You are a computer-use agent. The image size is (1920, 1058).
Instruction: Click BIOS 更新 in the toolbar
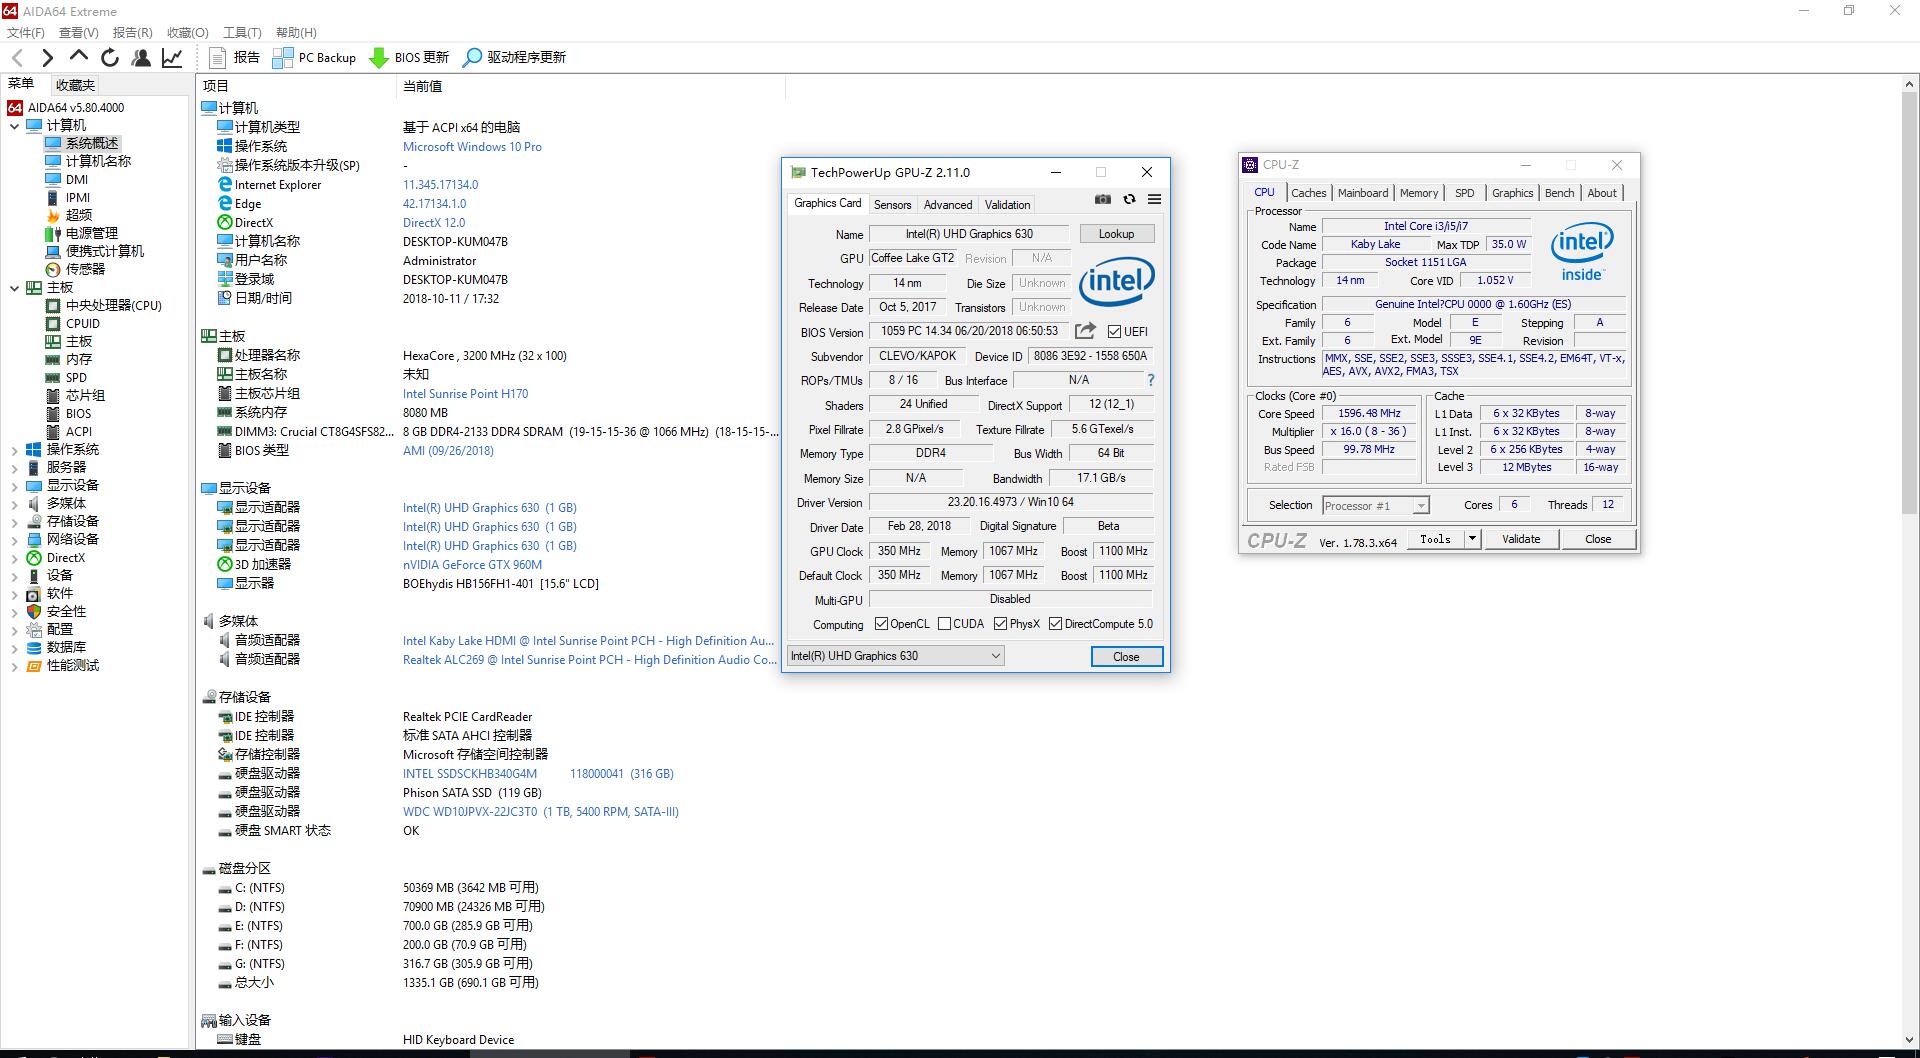pos(409,58)
